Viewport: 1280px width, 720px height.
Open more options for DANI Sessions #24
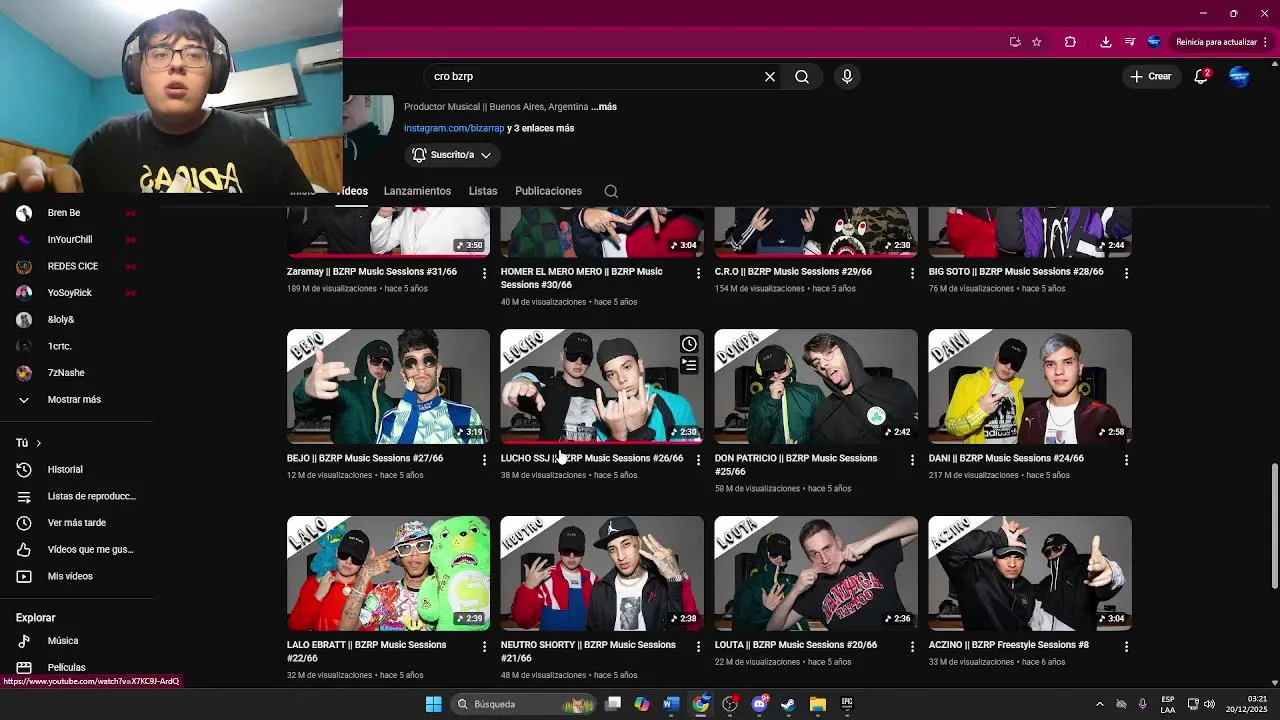(1127, 460)
